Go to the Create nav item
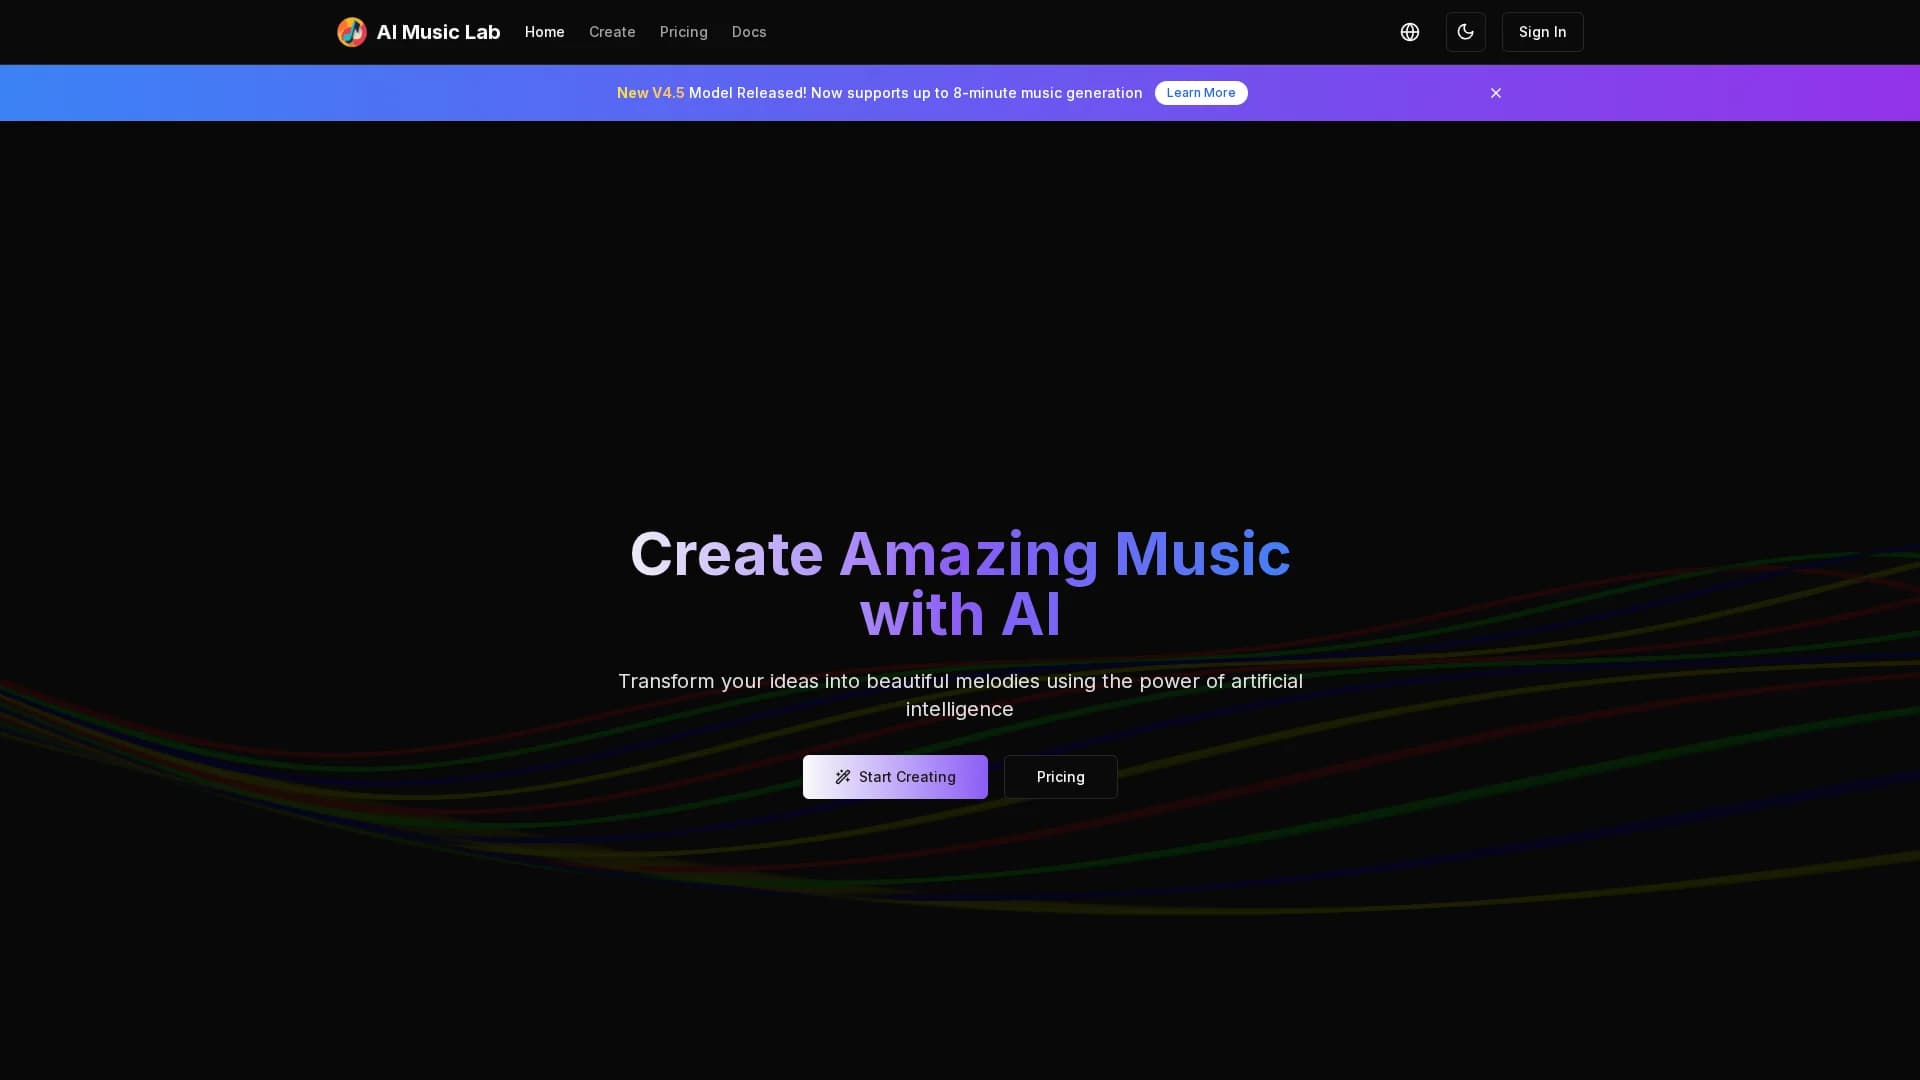Viewport: 1920px width, 1080px height. [x=612, y=32]
